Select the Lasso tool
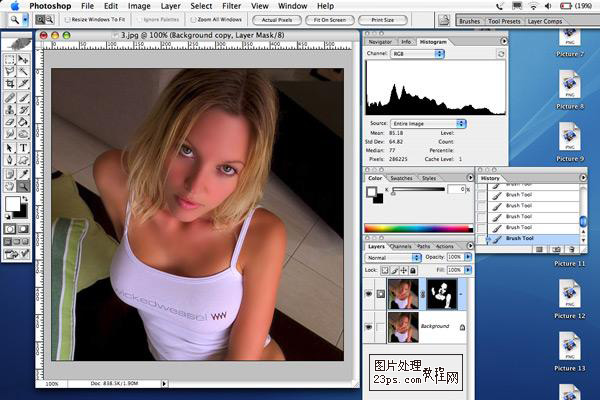This screenshot has width=600, height=400. pyautogui.click(x=10, y=71)
